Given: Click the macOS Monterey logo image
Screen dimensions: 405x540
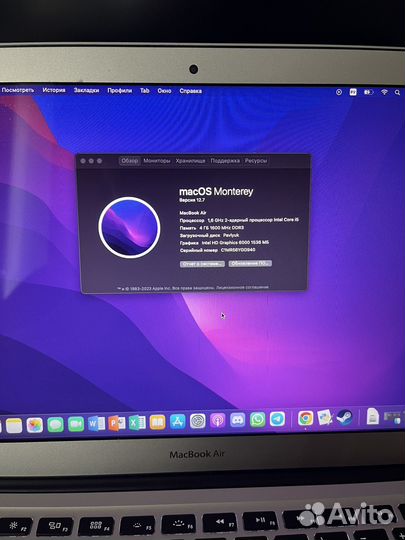Looking at the screenshot, I should (x=129, y=227).
